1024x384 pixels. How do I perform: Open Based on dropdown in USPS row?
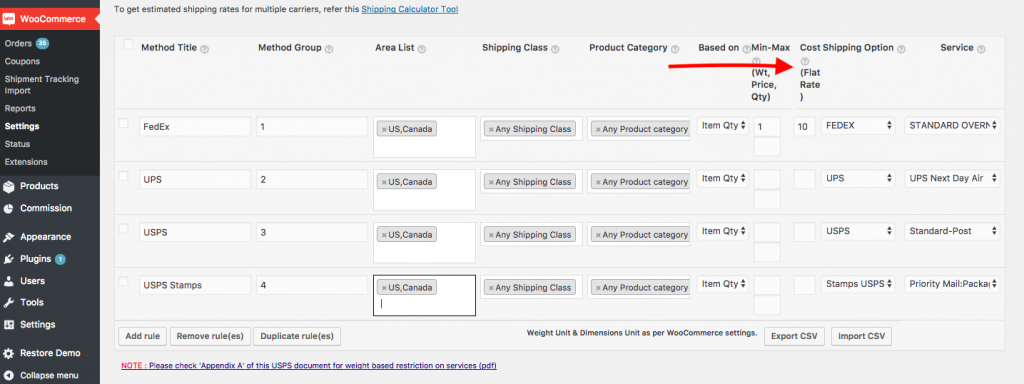(x=723, y=231)
